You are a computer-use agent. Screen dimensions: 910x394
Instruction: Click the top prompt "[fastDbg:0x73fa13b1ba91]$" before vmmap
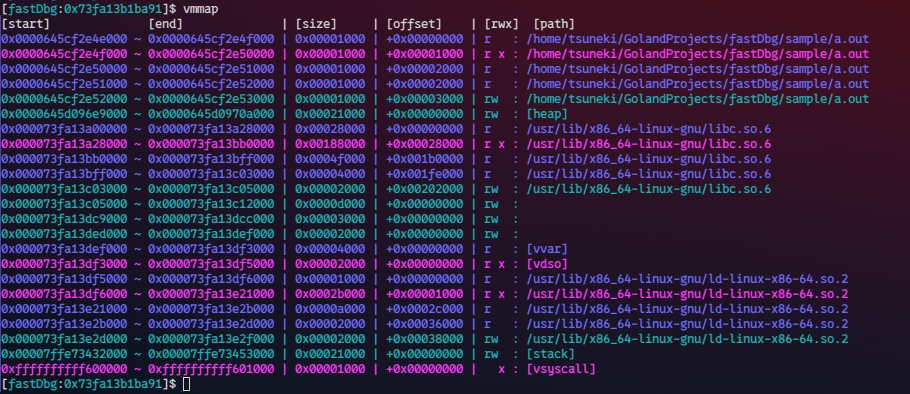coord(89,9)
